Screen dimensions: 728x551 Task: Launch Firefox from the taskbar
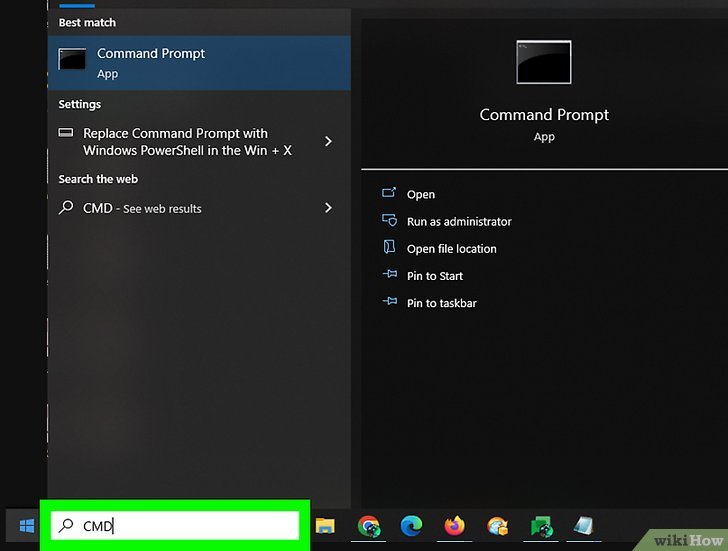(x=455, y=526)
